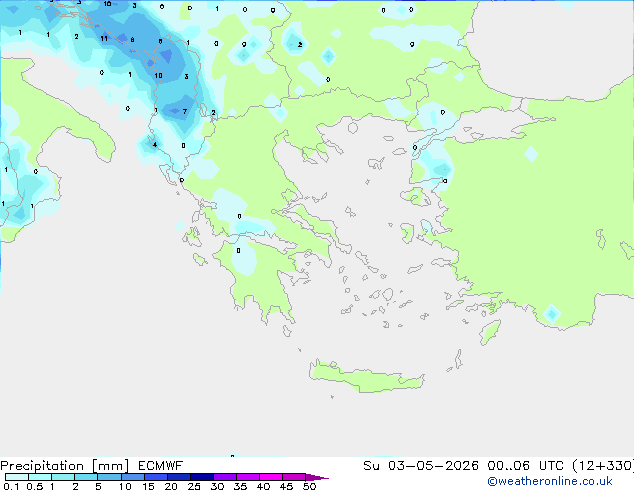Click the 30 mm purple legend swatch

coord(224,477)
